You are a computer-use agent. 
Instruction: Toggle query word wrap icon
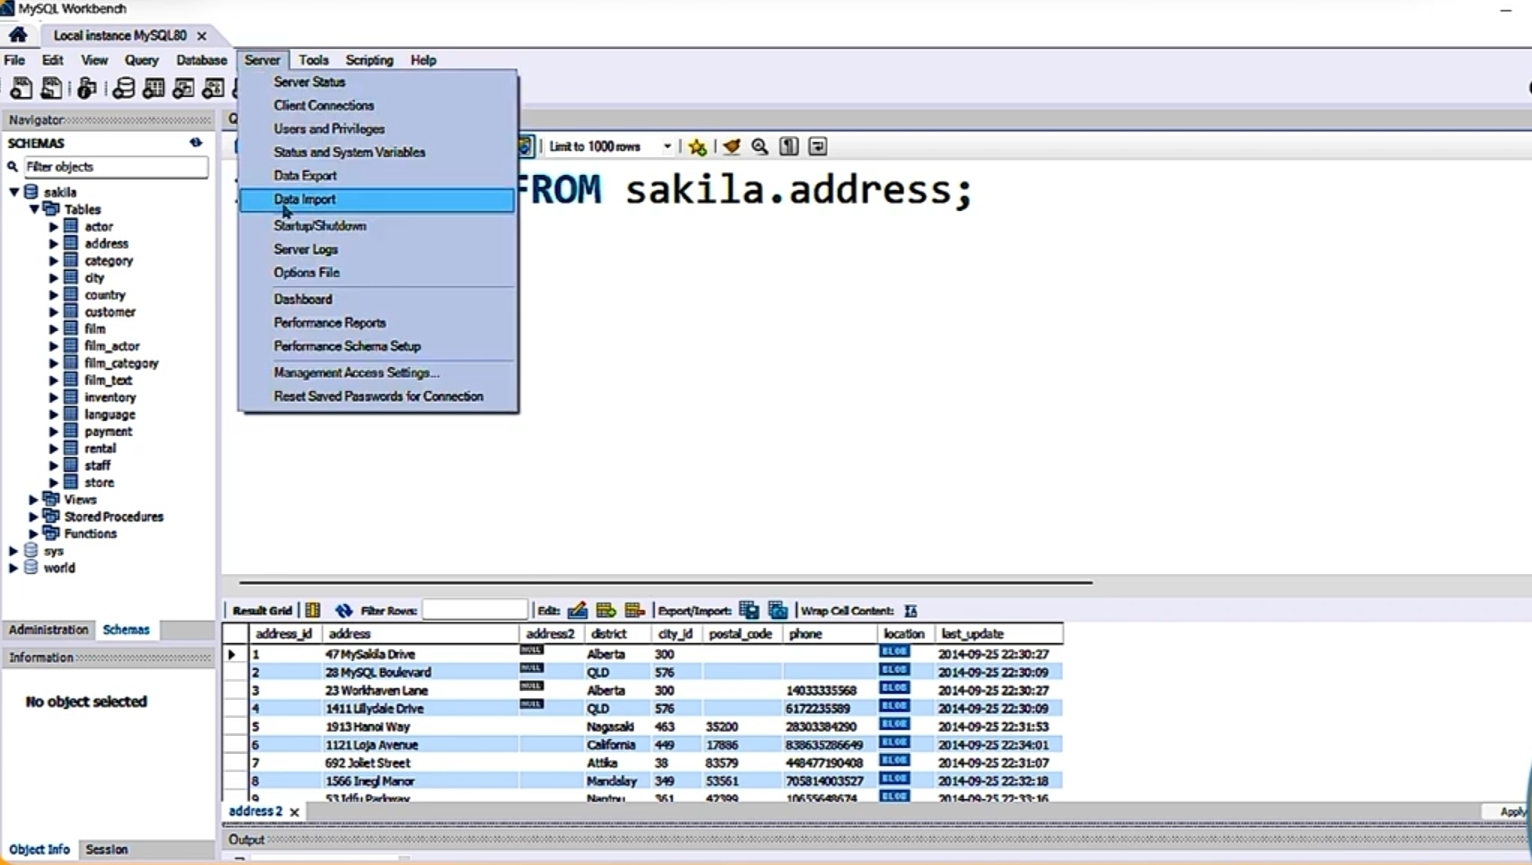click(x=817, y=147)
